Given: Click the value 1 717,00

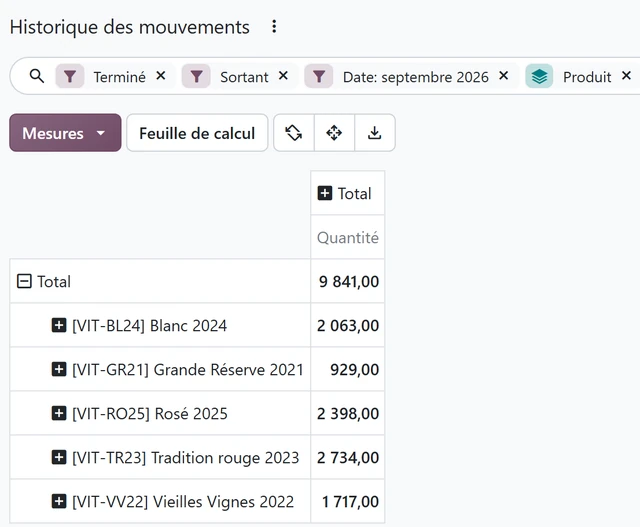Looking at the screenshot, I should (x=350, y=502).
